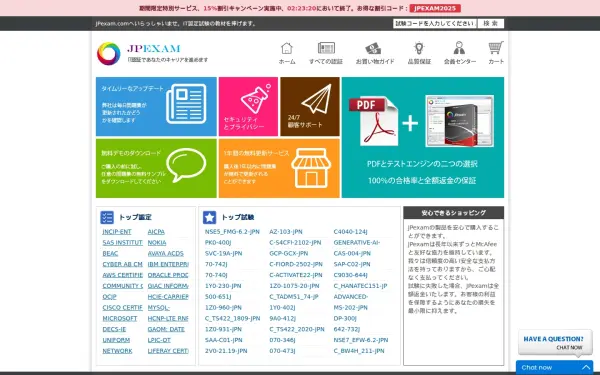Click the 02:23:20 countdown timer text
600x375 pixels.
302,8
